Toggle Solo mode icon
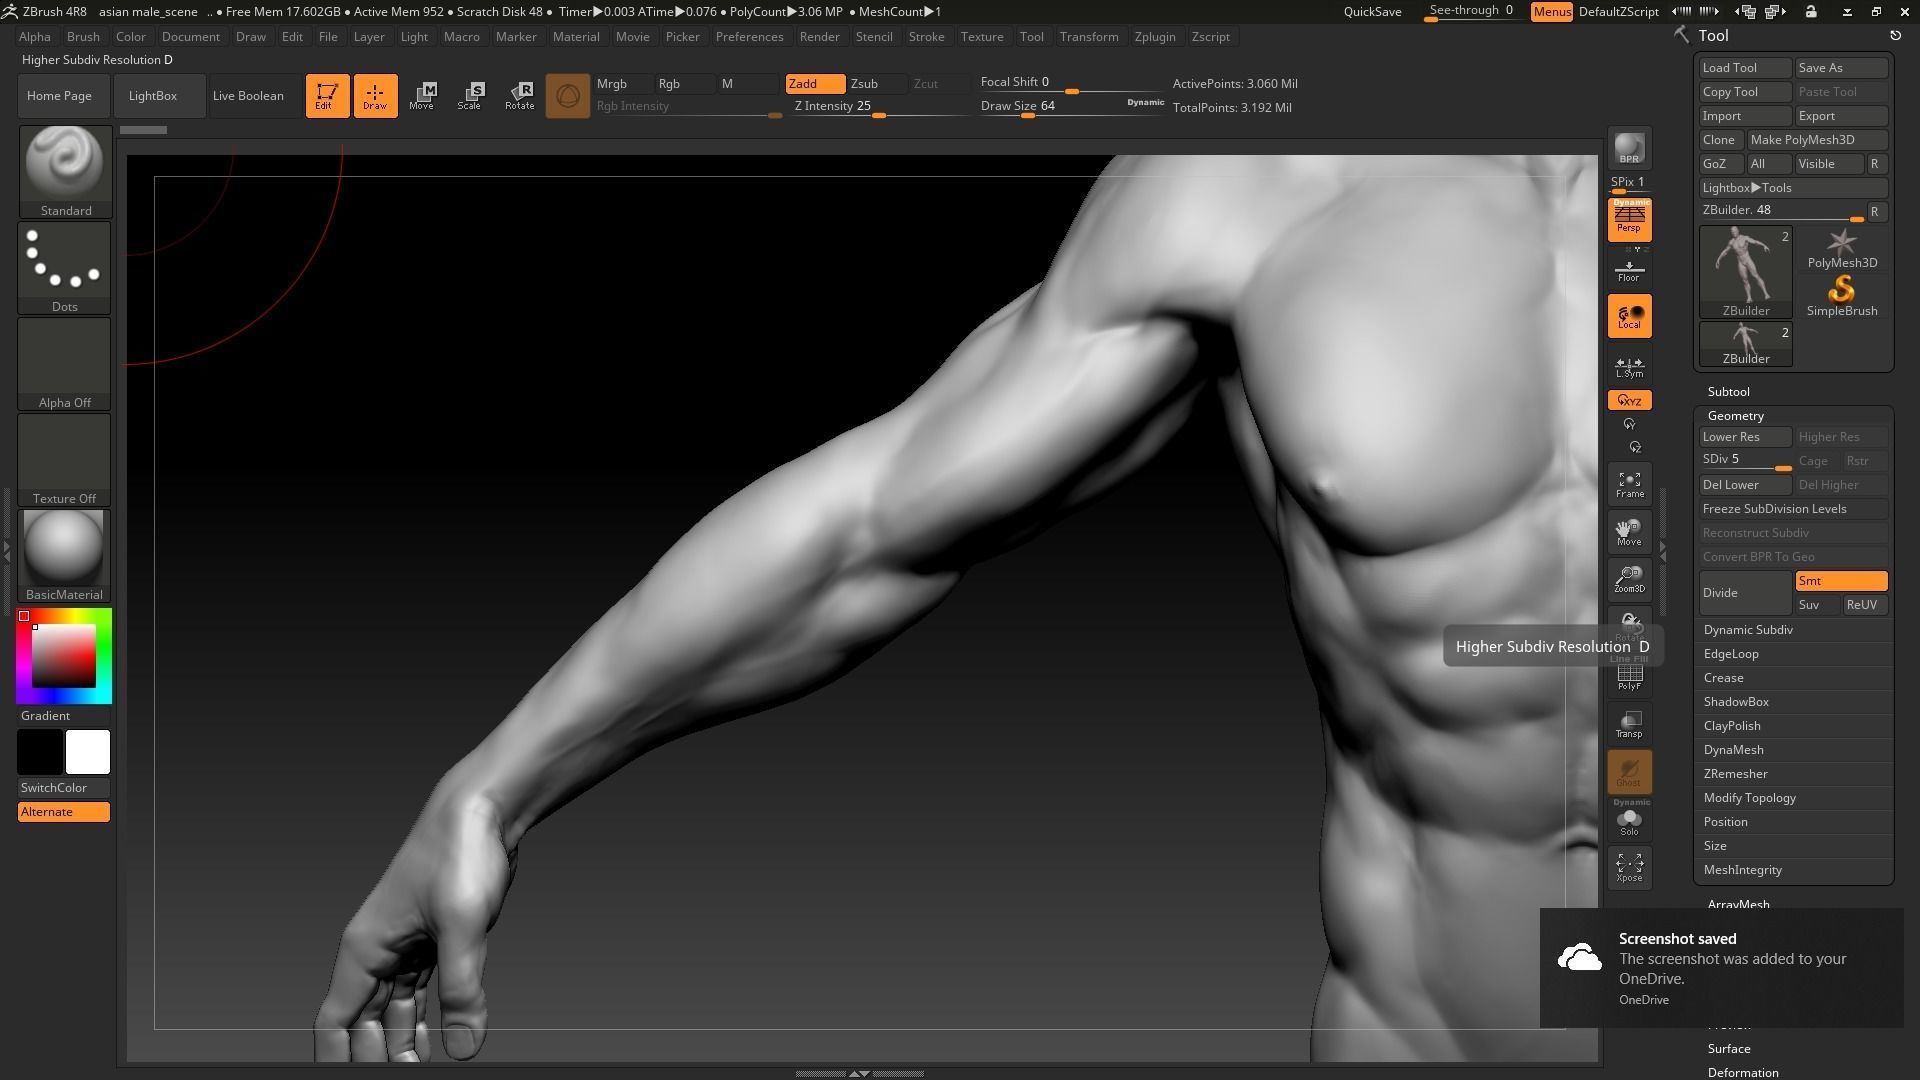This screenshot has width=1920, height=1080. tap(1629, 822)
